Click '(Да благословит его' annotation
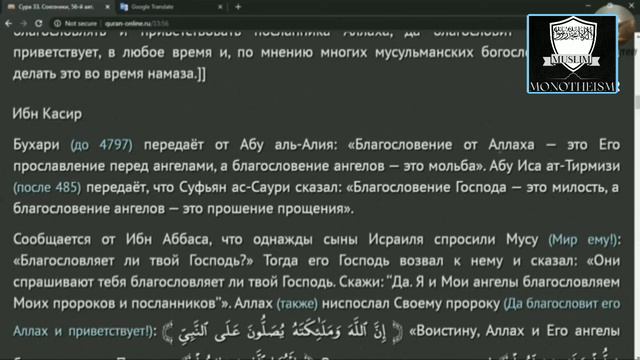640x360 pixels. 562,304
